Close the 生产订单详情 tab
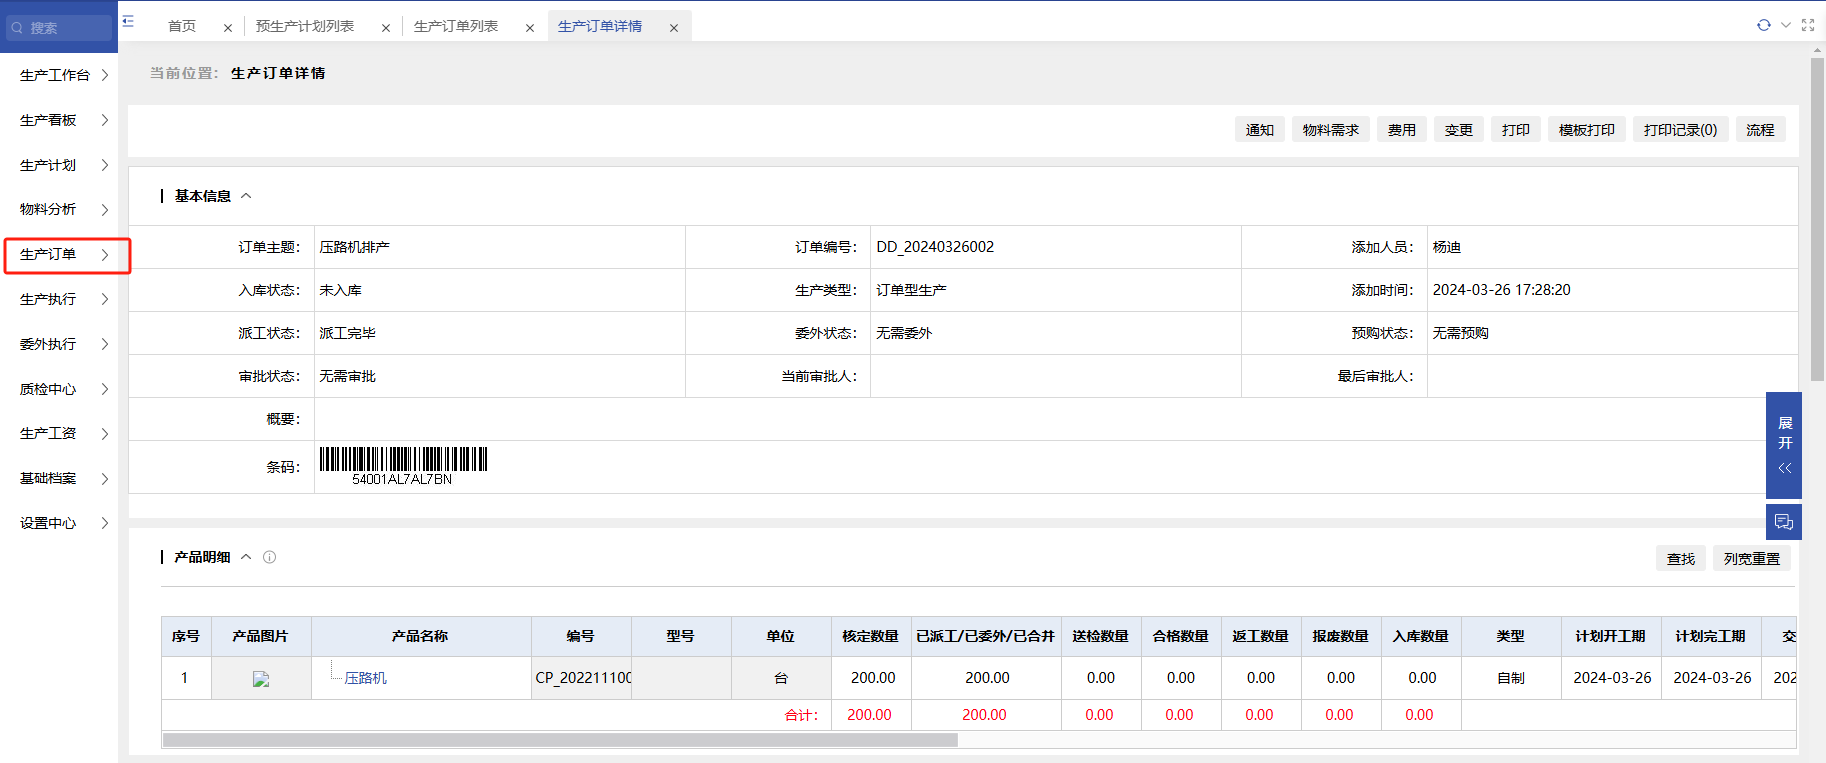The image size is (1826, 763). (674, 28)
